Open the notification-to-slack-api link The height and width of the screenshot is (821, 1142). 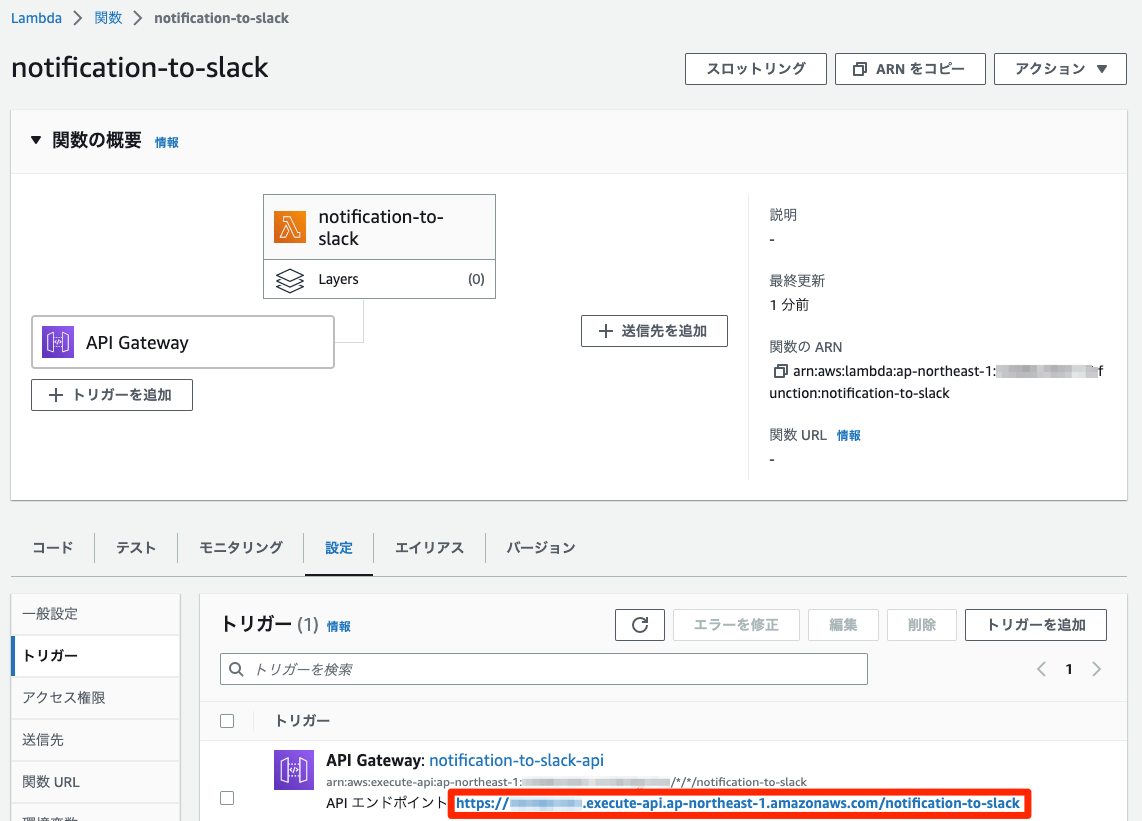click(516, 761)
